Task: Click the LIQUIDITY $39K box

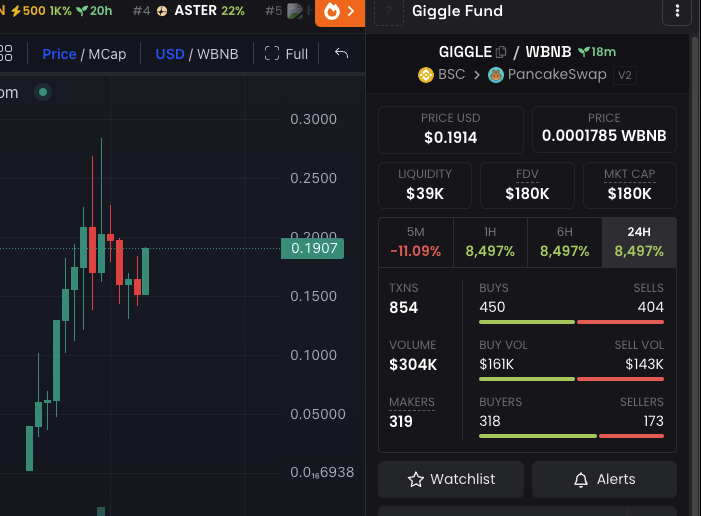Action: click(x=425, y=186)
